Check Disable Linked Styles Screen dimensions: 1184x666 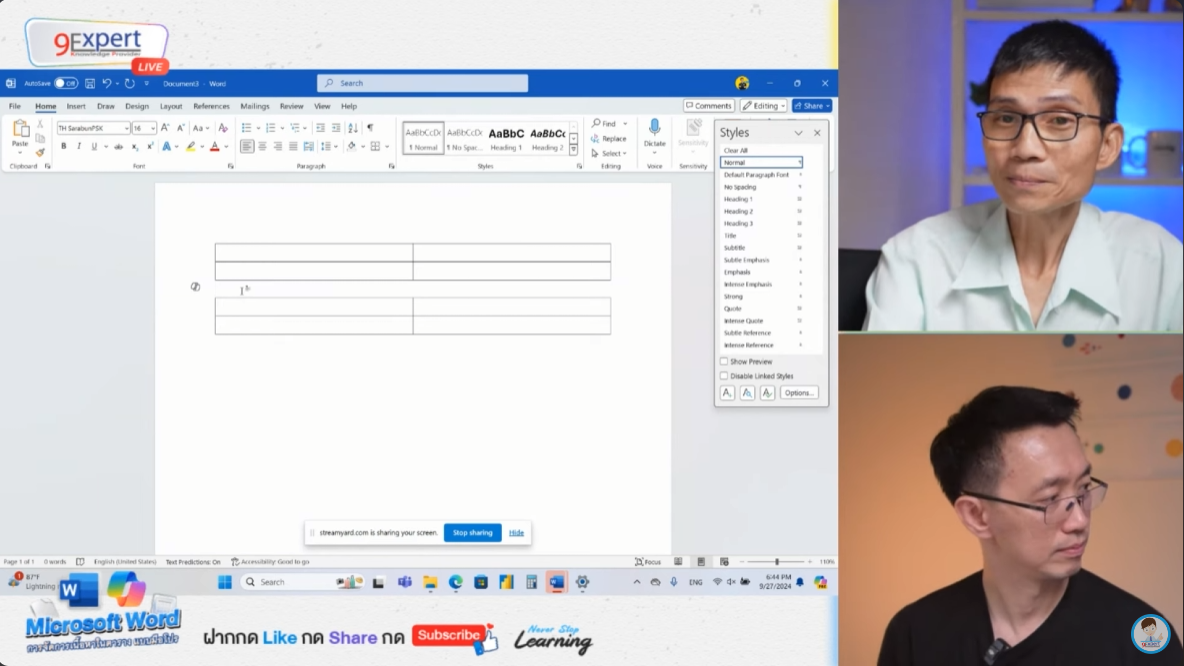(x=724, y=376)
